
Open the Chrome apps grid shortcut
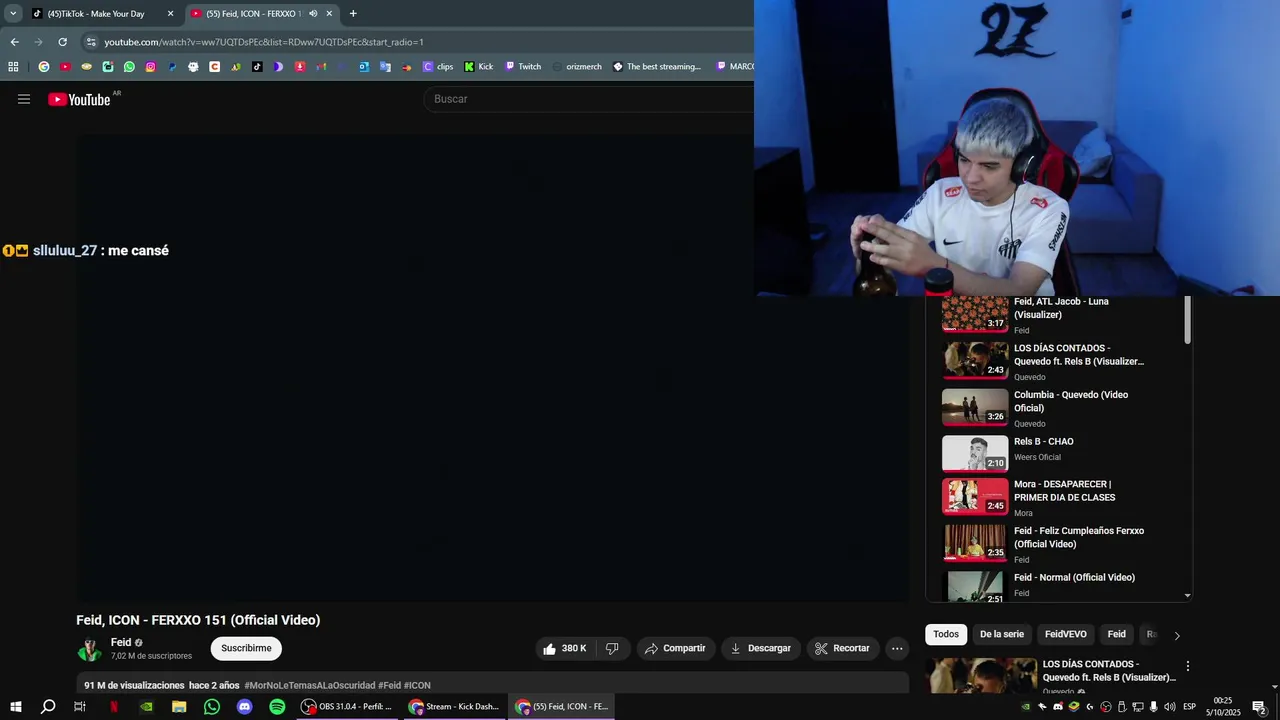pos(13,67)
